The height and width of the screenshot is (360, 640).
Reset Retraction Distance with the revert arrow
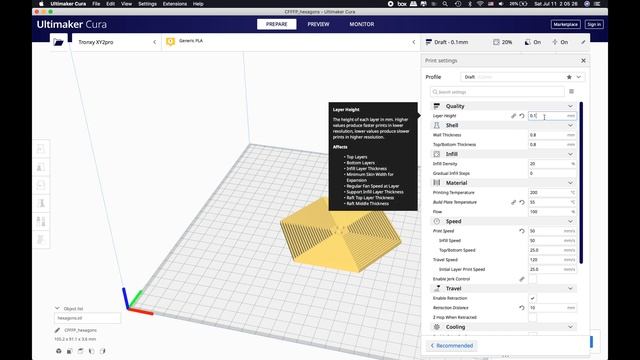tap(522, 308)
